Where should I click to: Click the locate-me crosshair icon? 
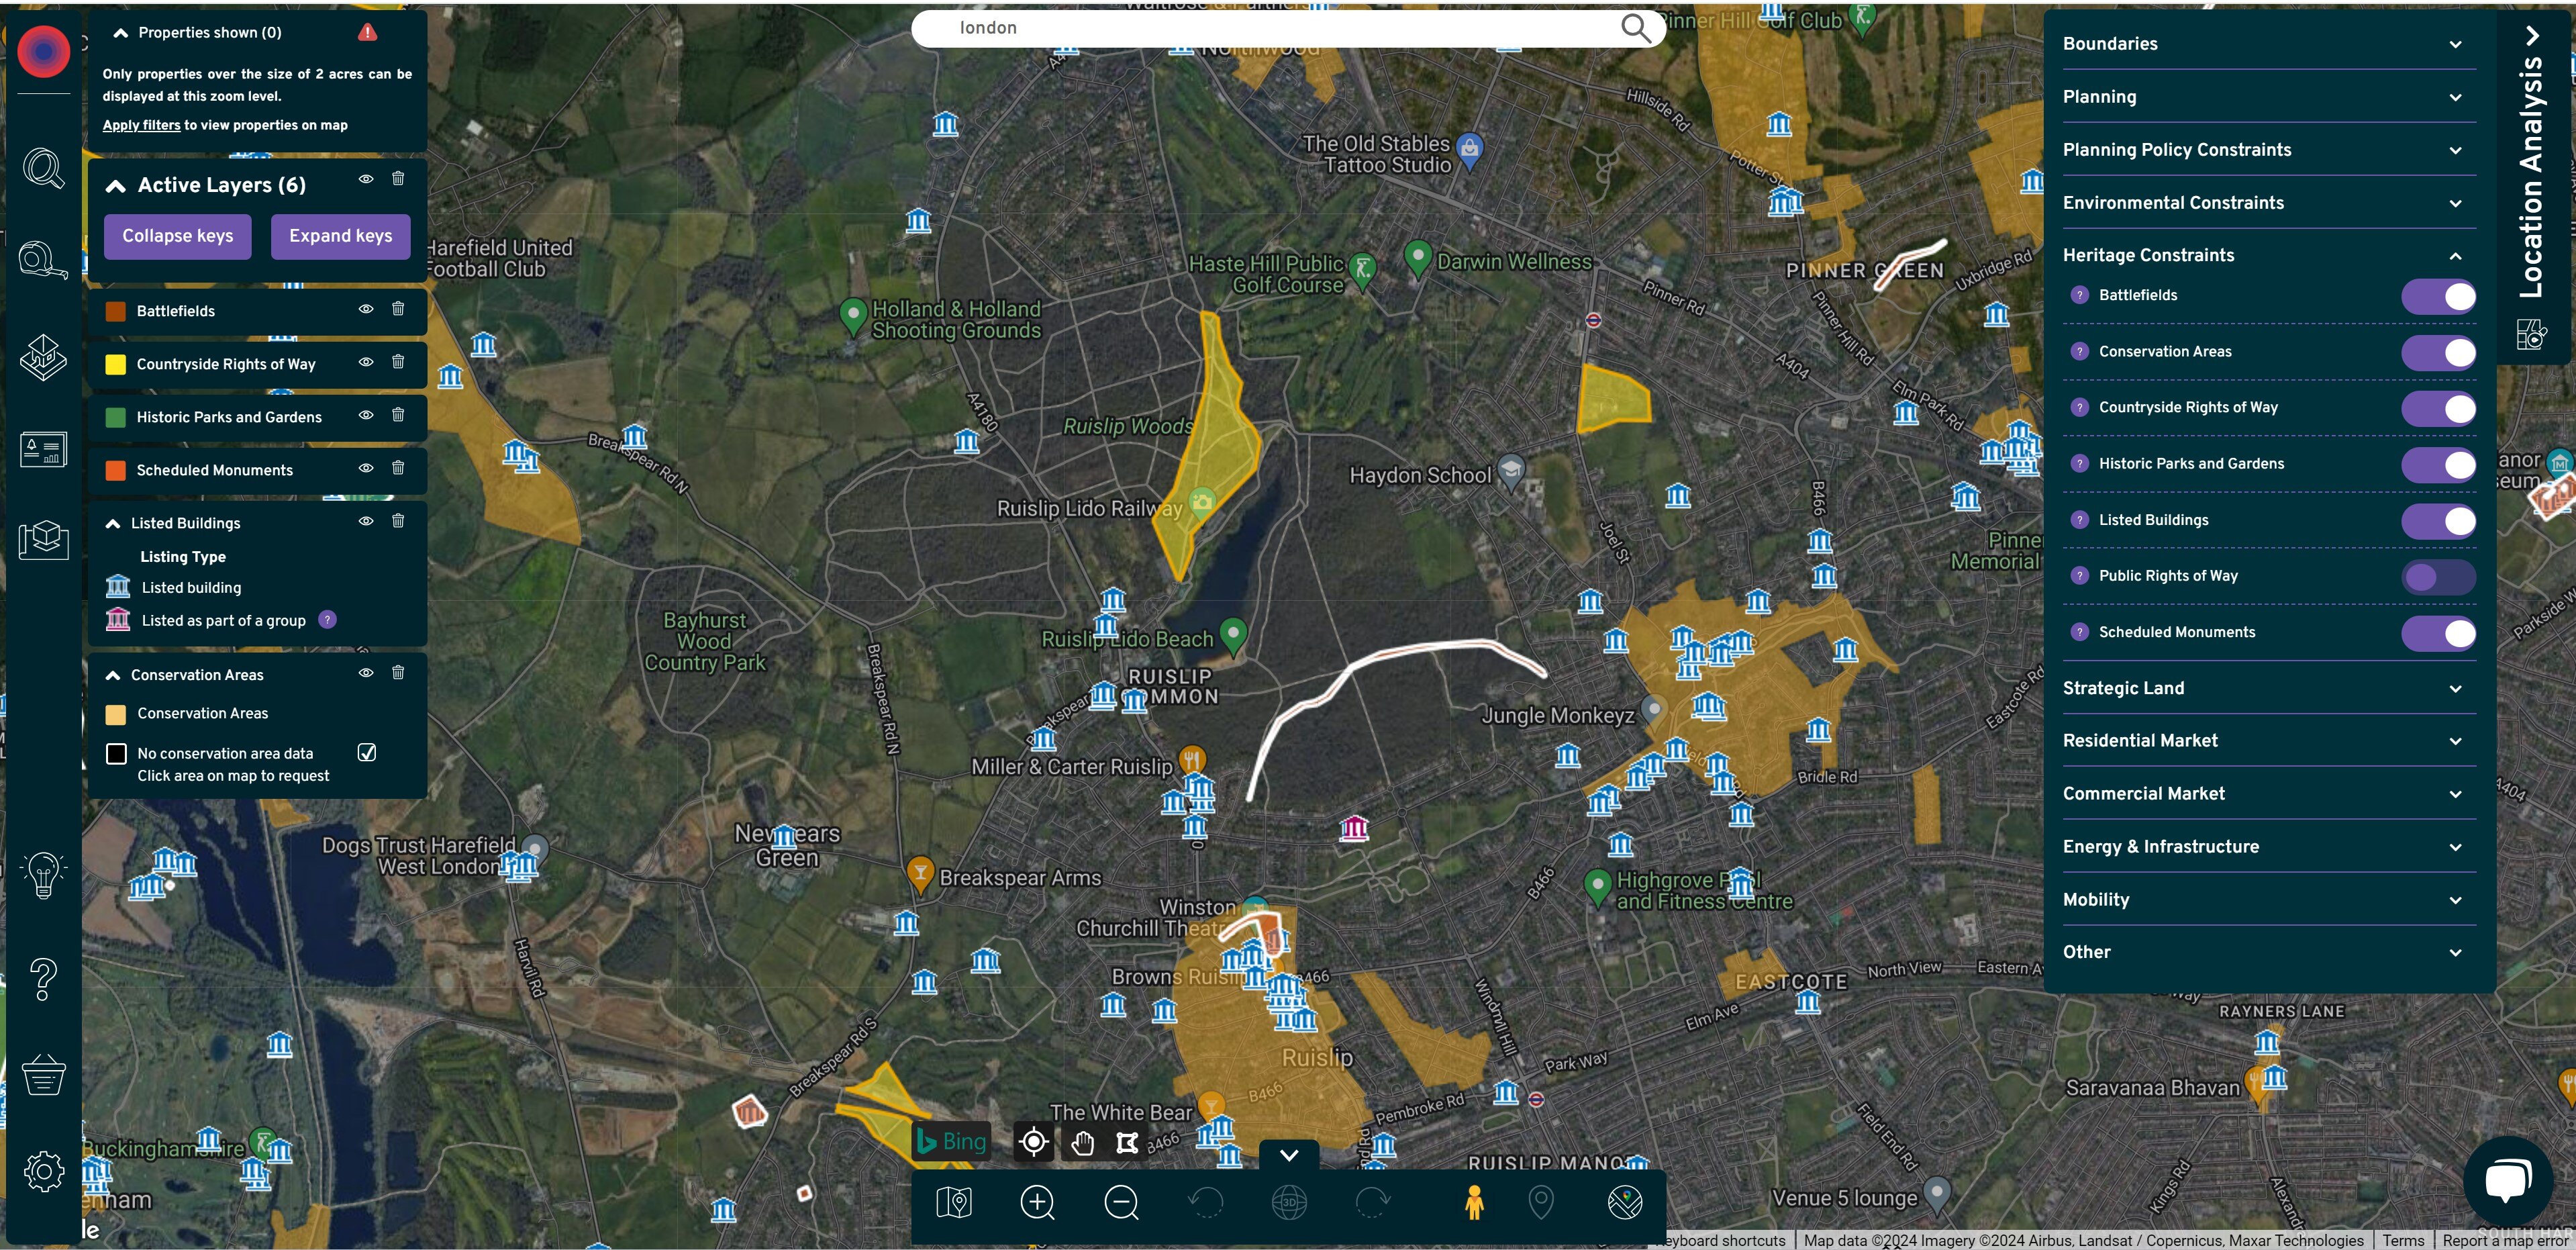(x=1034, y=1142)
